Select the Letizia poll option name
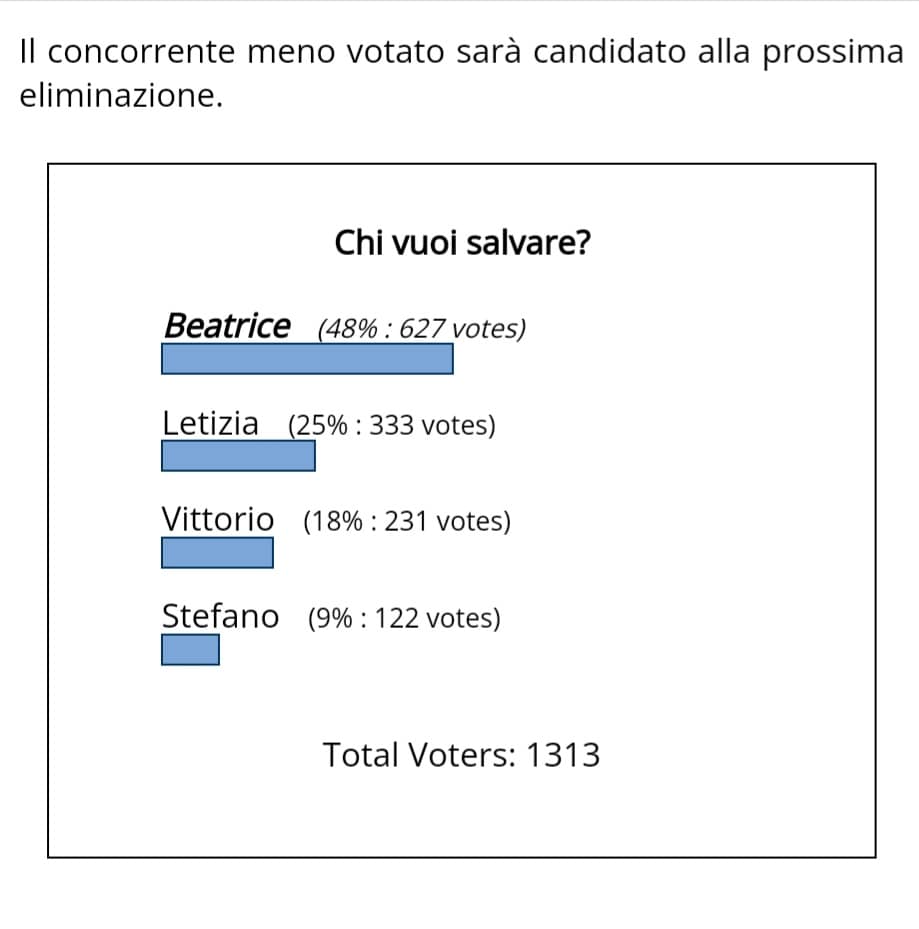 pos(210,424)
